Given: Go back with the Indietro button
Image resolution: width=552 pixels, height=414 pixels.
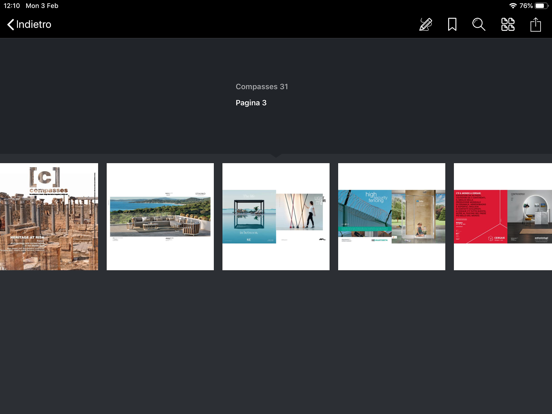Looking at the screenshot, I should 29,25.
